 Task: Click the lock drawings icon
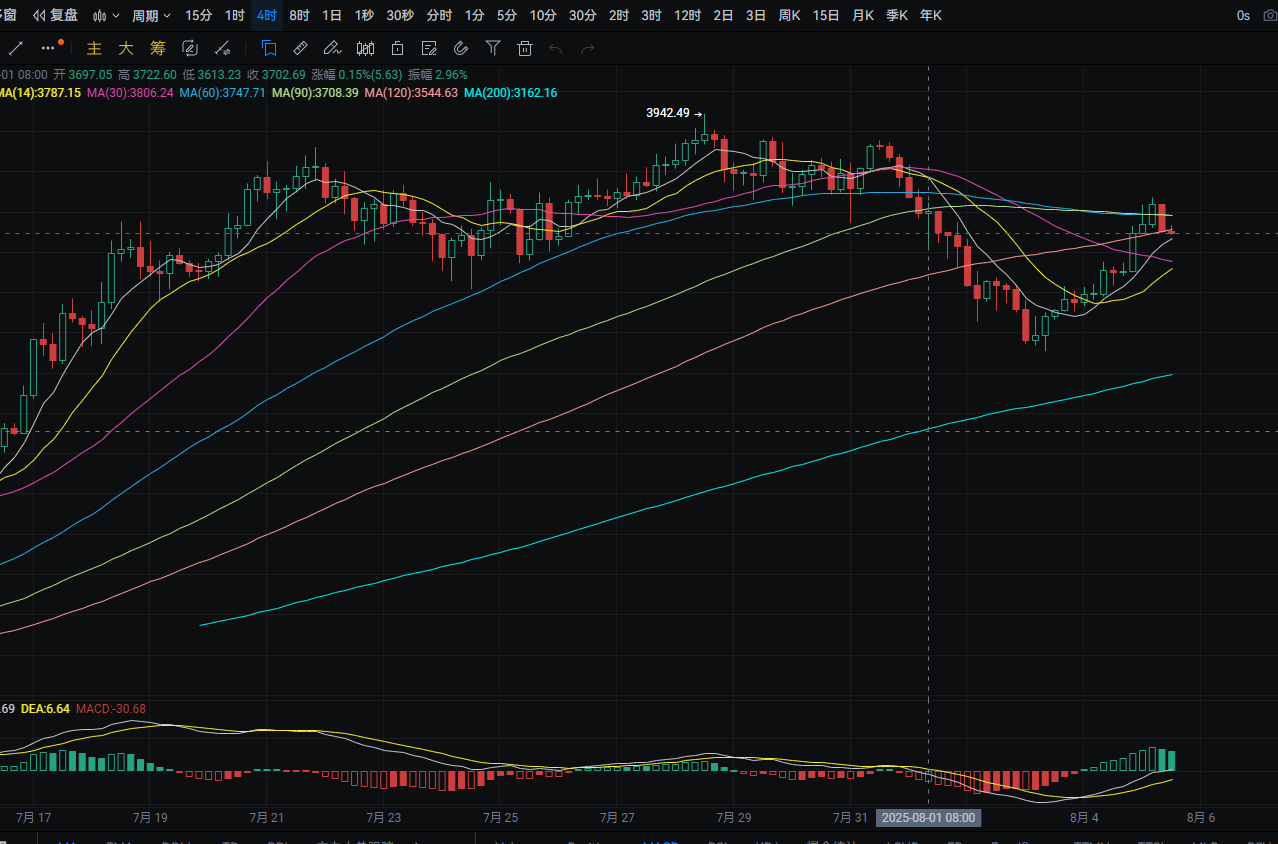(397, 48)
